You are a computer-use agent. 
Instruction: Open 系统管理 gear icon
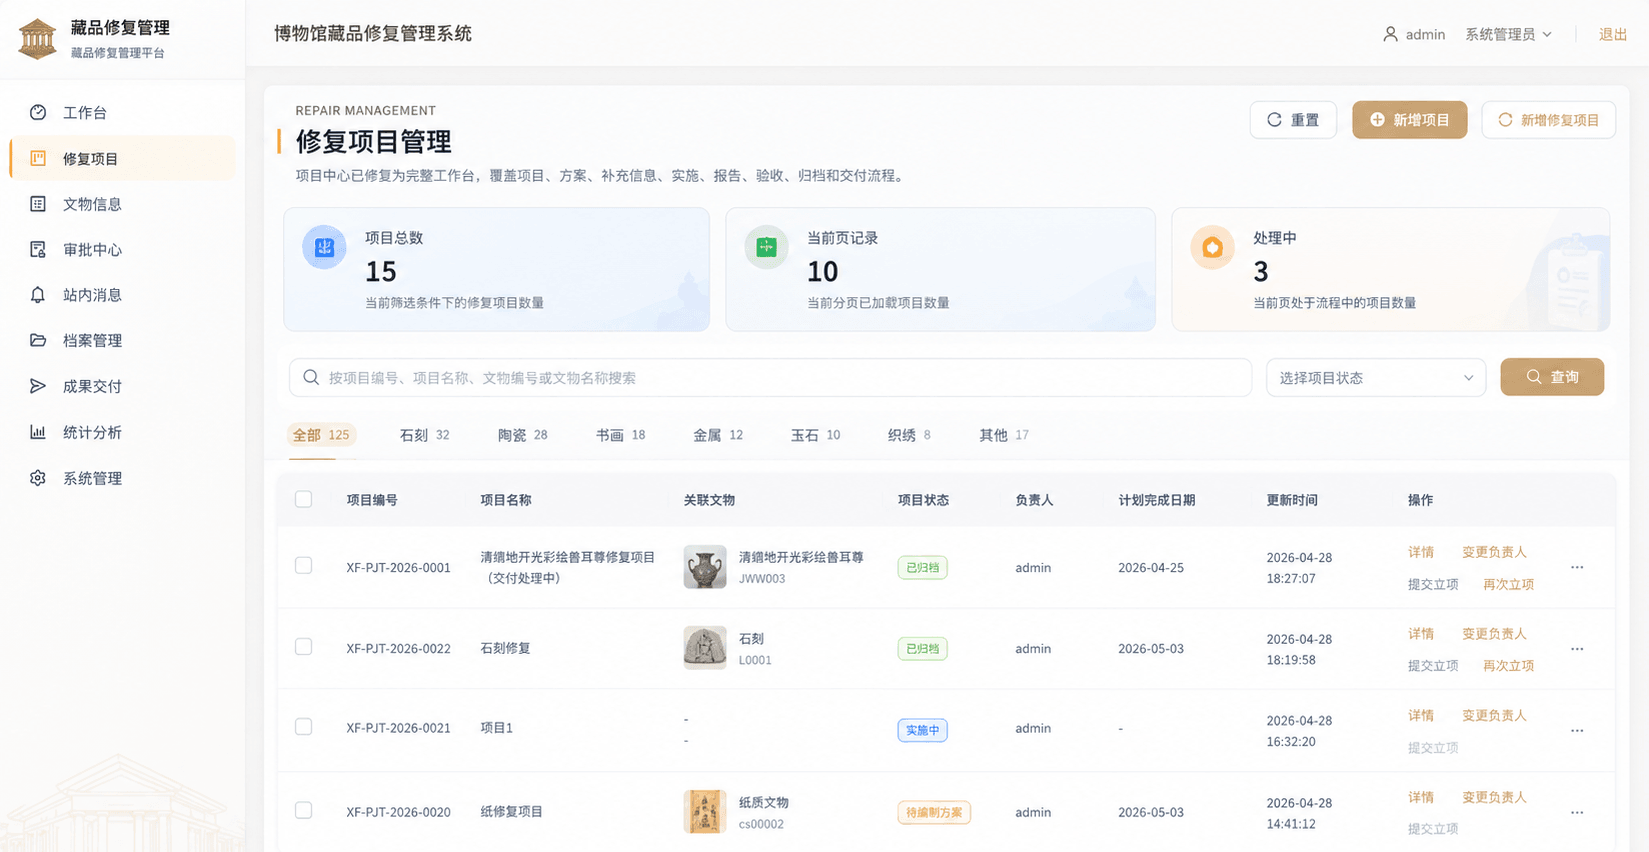pyautogui.click(x=38, y=478)
